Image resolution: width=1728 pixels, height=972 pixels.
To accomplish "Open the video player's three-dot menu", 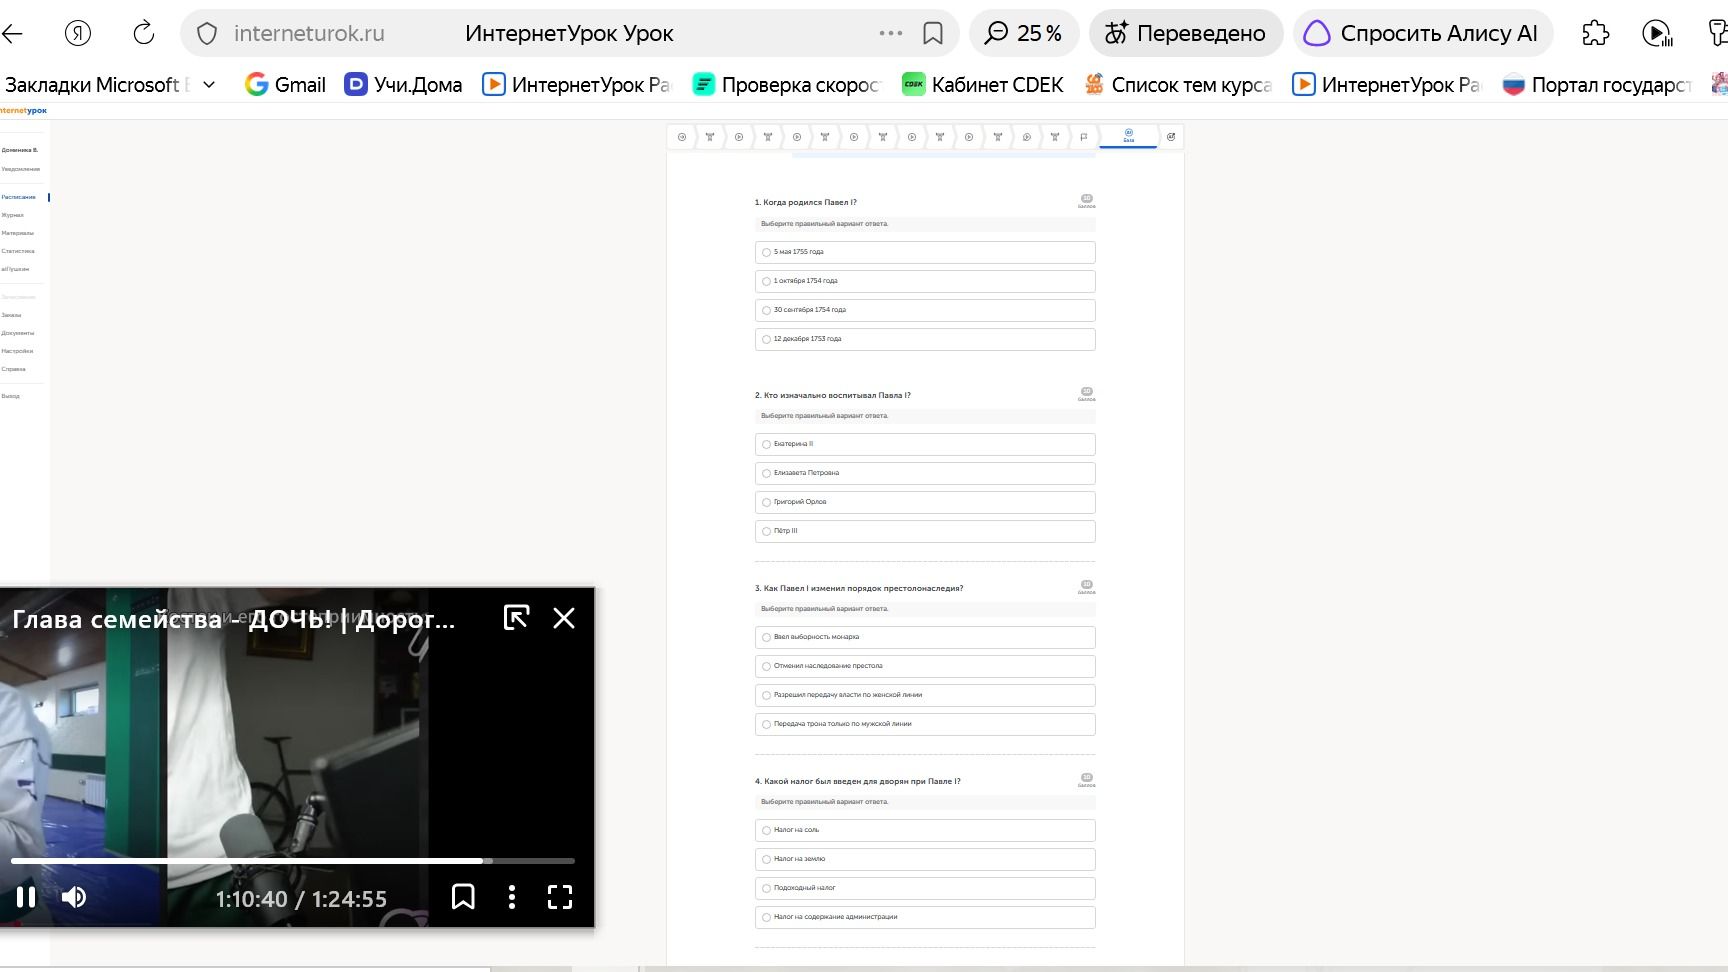I will coord(512,897).
